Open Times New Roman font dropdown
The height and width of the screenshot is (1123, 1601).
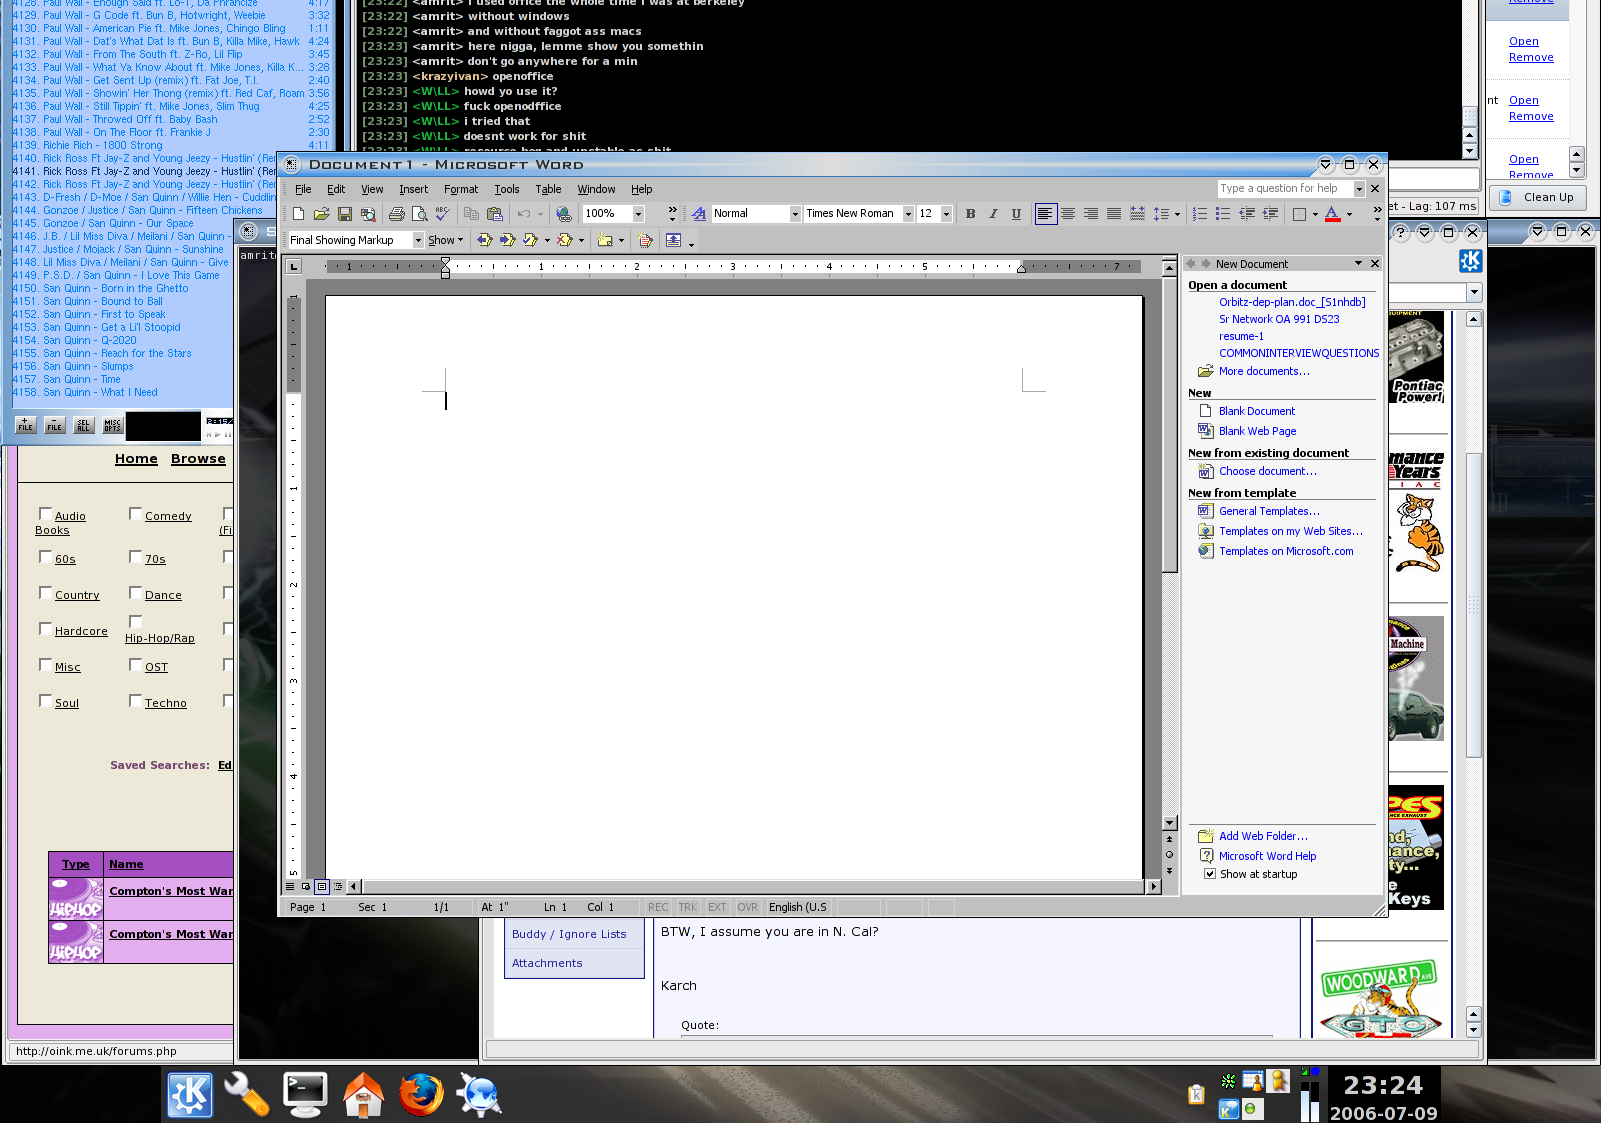908,214
